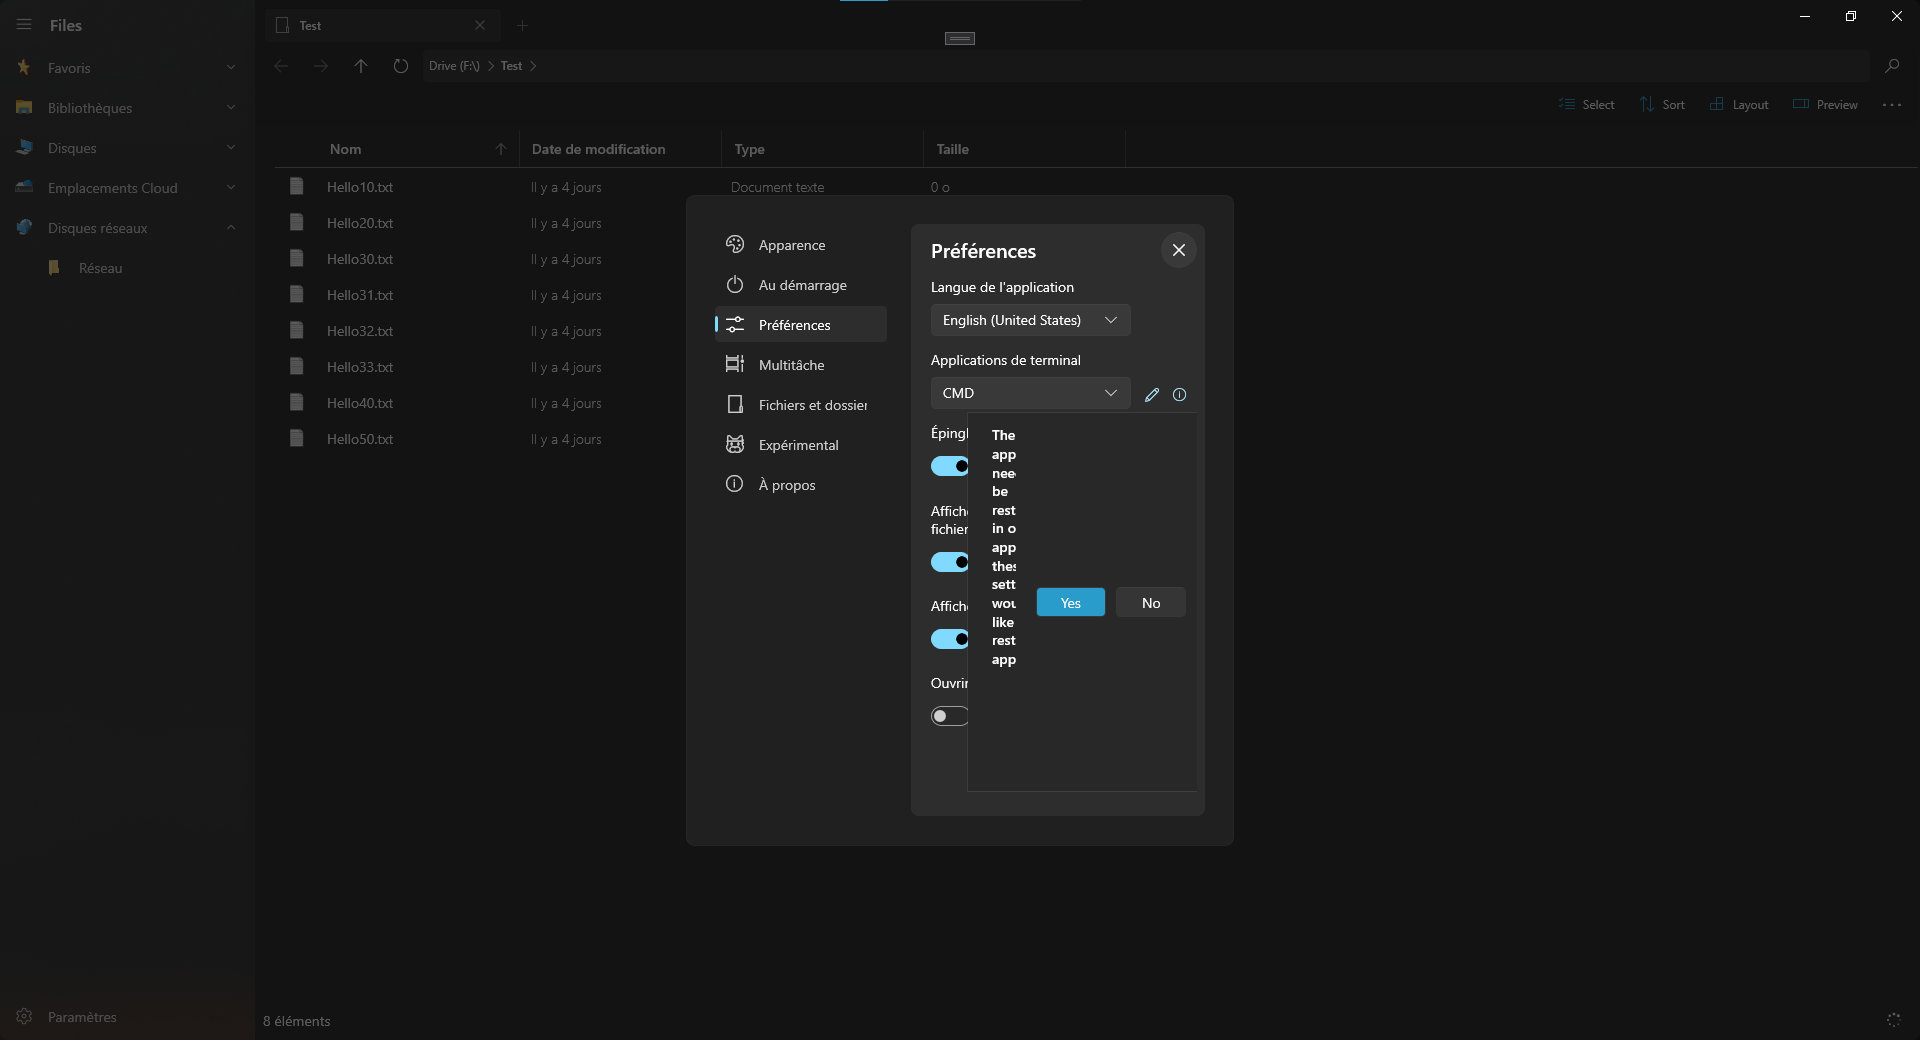The width and height of the screenshot is (1920, 1040).
Task: Go up one folder level
Action: click(x=361, y=66)
